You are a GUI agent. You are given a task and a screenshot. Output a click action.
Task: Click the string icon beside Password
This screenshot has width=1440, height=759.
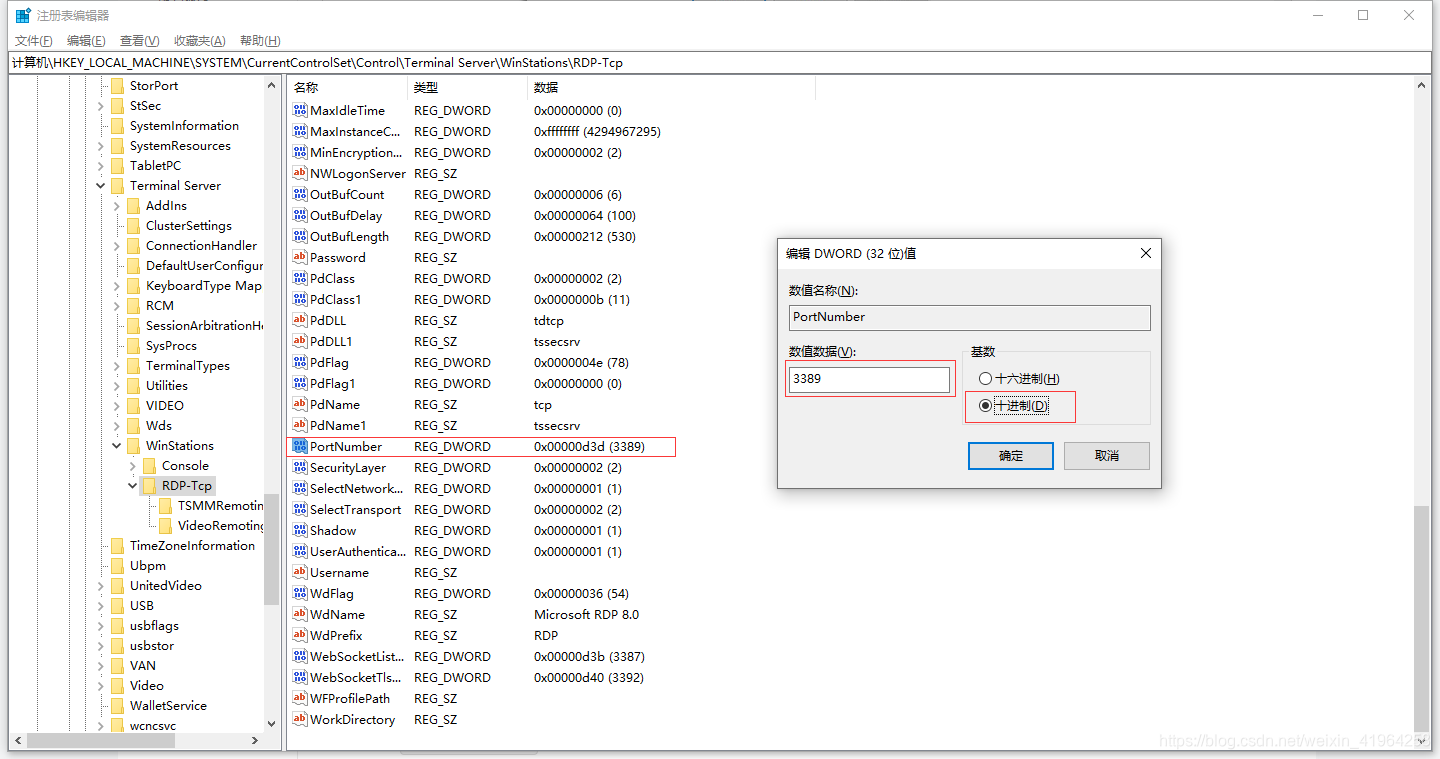[x=300, y=257]
